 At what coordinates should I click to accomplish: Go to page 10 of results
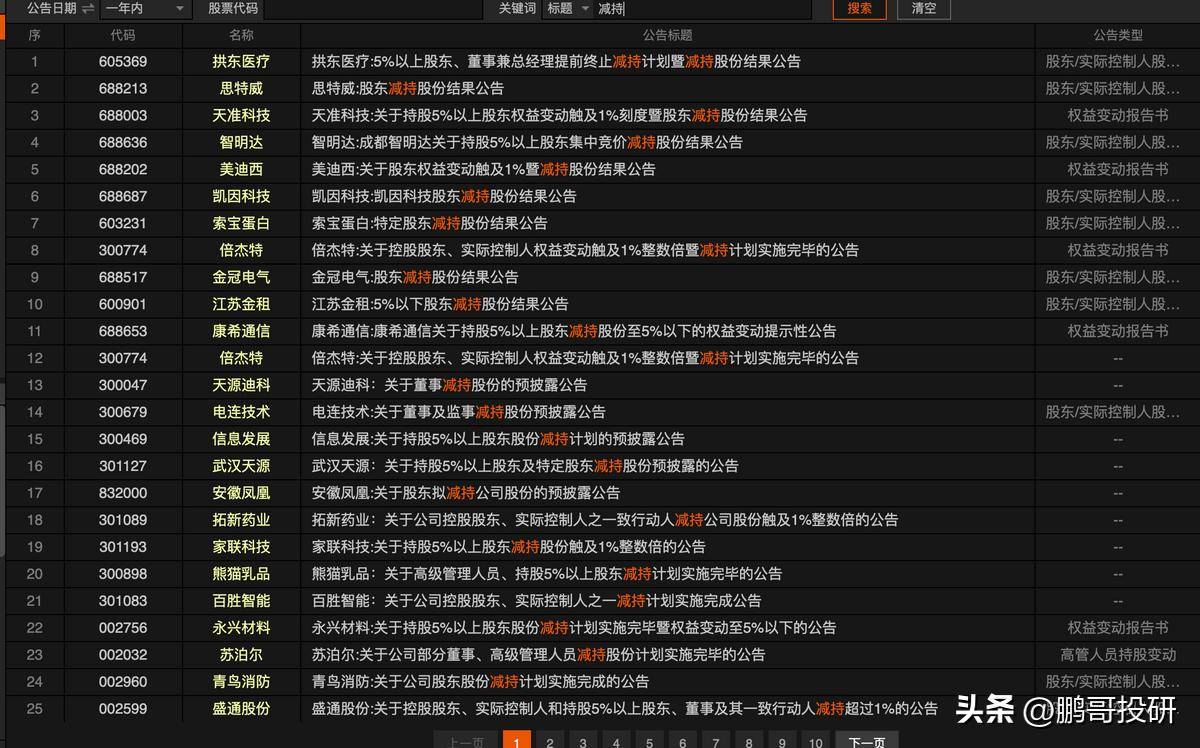[x=816, y=742]
